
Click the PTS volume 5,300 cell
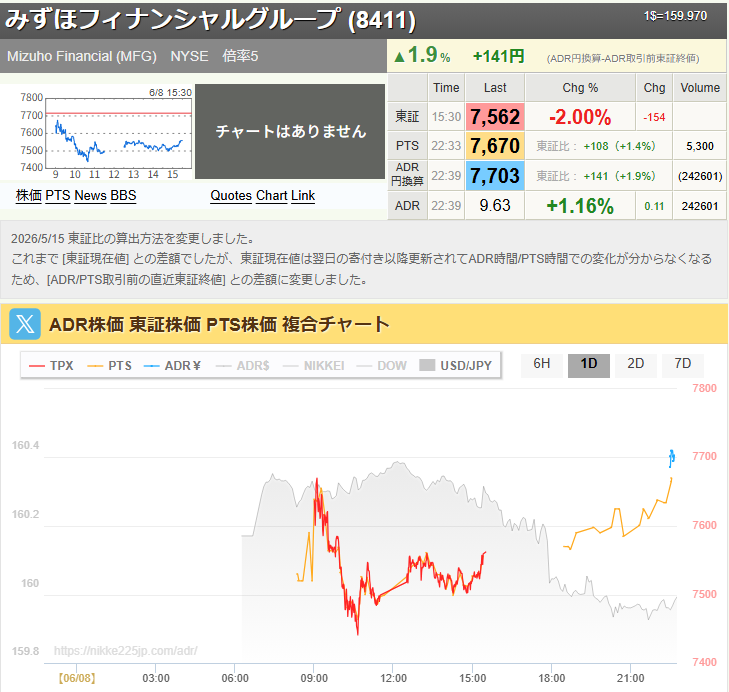point(700,146)
